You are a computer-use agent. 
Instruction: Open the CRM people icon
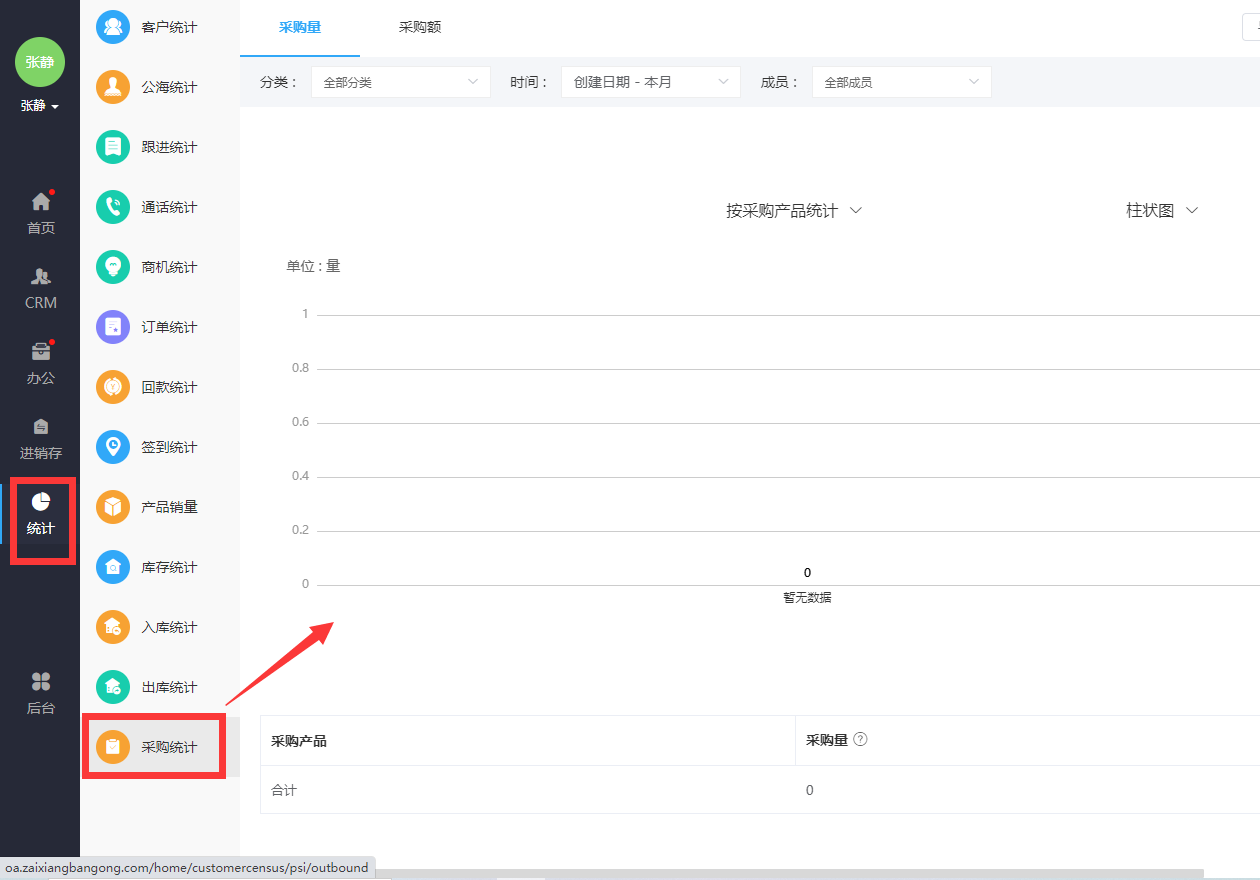pyautogui.click(x=41, y=277)
